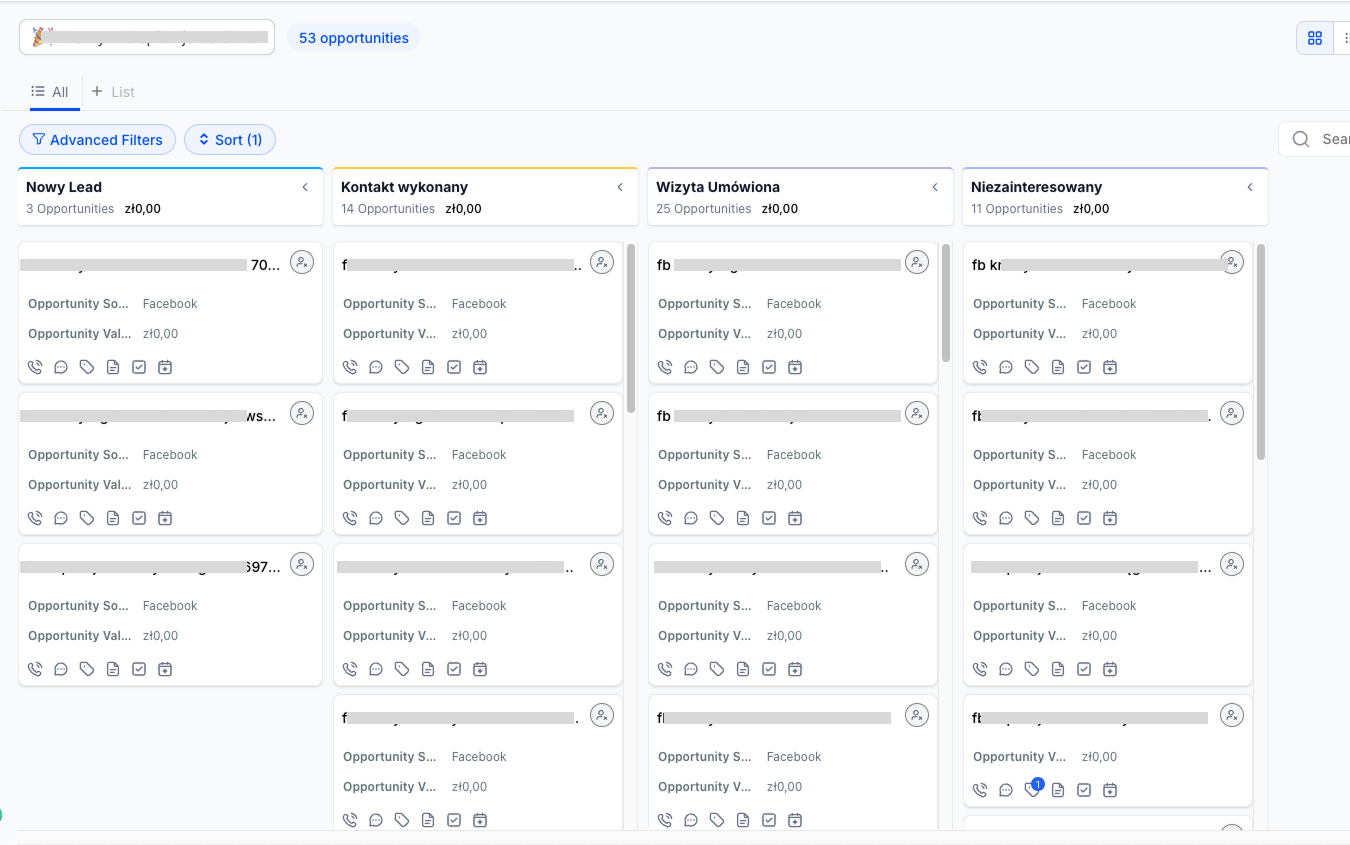The height and width of the screenshot is (845, 1350).
Task: Click the add follower icon on the first card
Action: click(302, 262)
